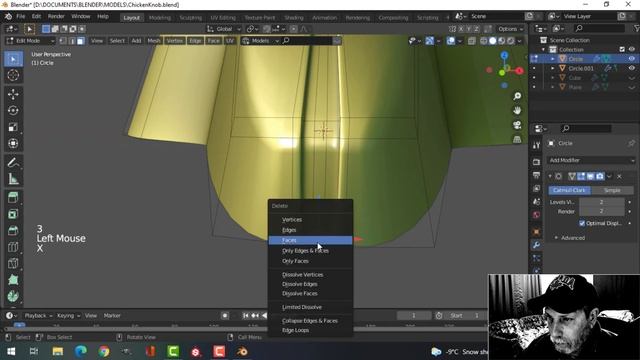Toggle Optimal Display checkbox
The image size is (640, 360).
coord(582,223)
